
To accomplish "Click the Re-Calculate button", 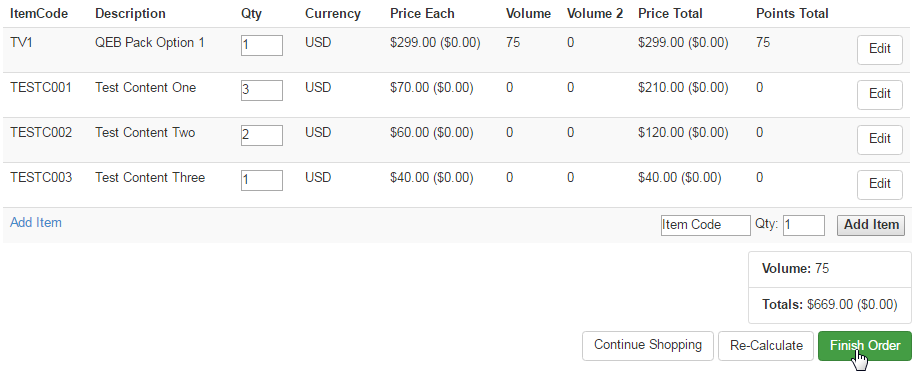I will 766,346.
